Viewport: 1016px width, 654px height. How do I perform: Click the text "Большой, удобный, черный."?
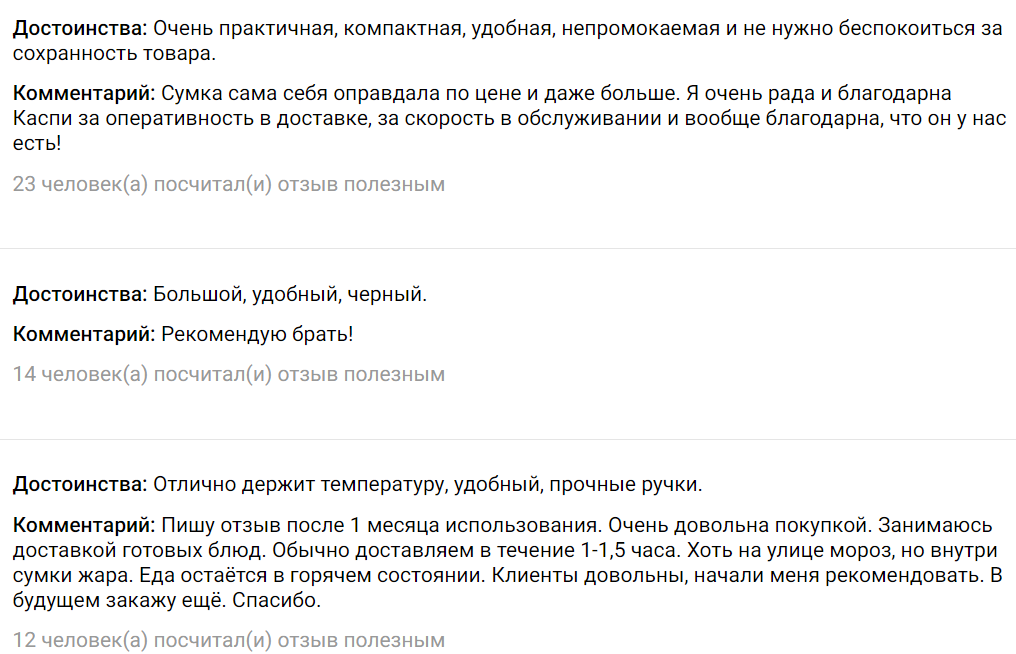pos(289,294)
